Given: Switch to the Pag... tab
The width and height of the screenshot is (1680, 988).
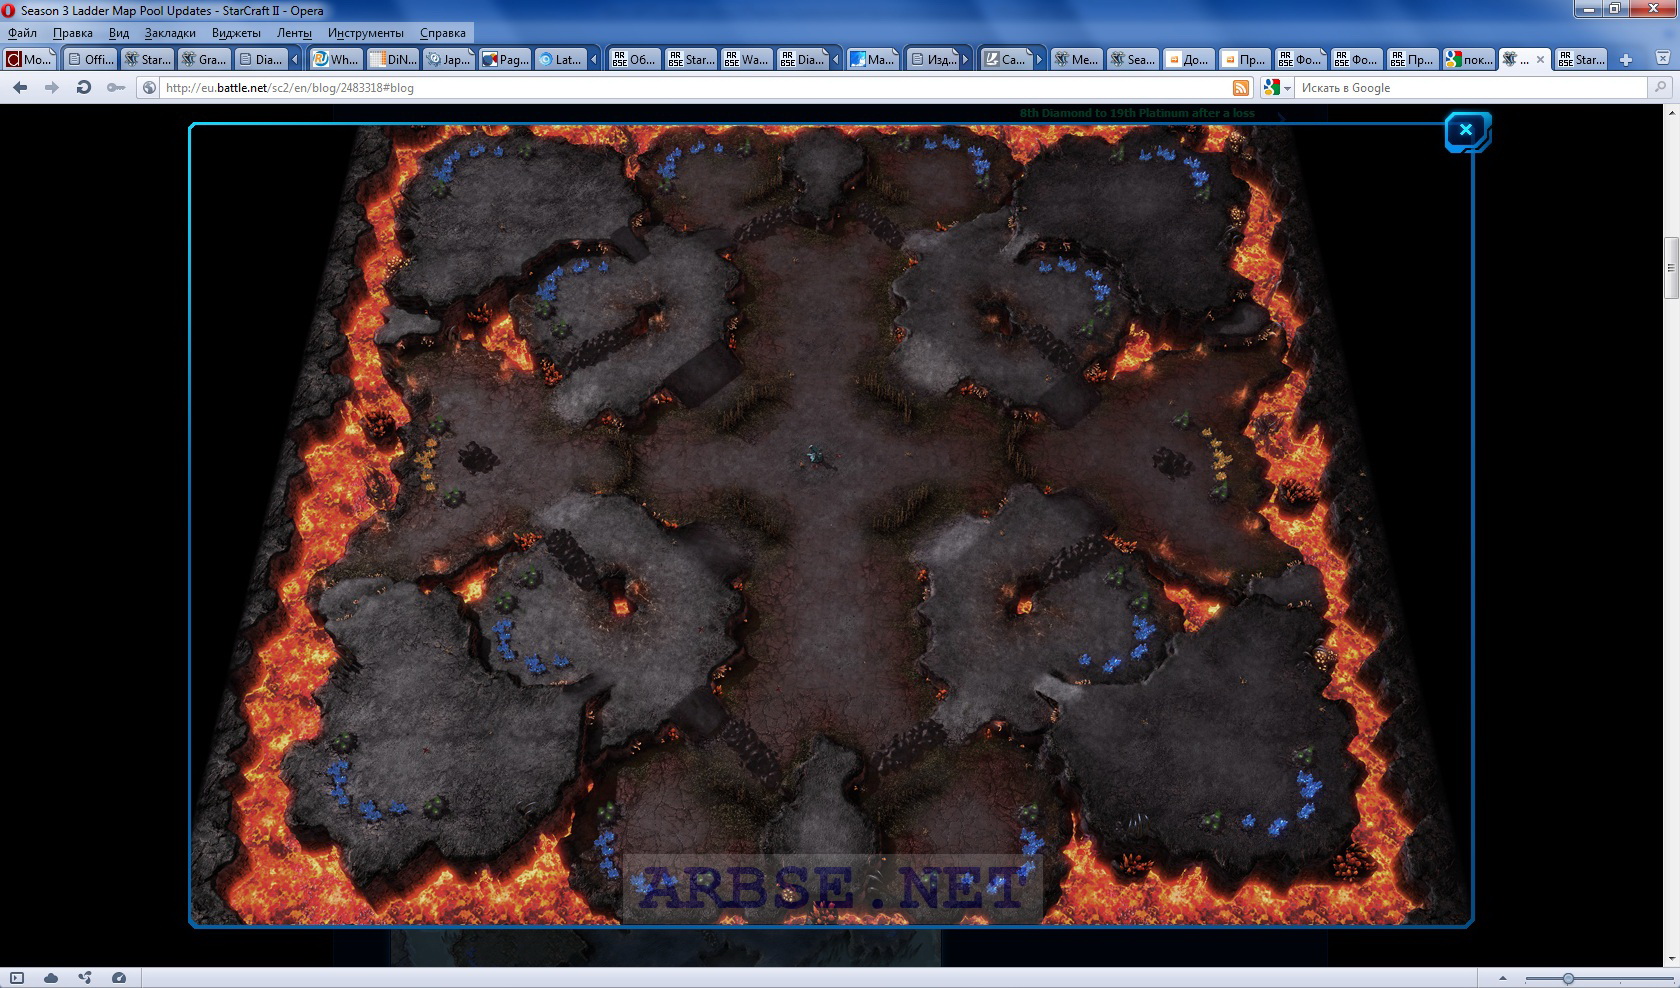Looking at the screenshot, I should click(x=505, y=59).
